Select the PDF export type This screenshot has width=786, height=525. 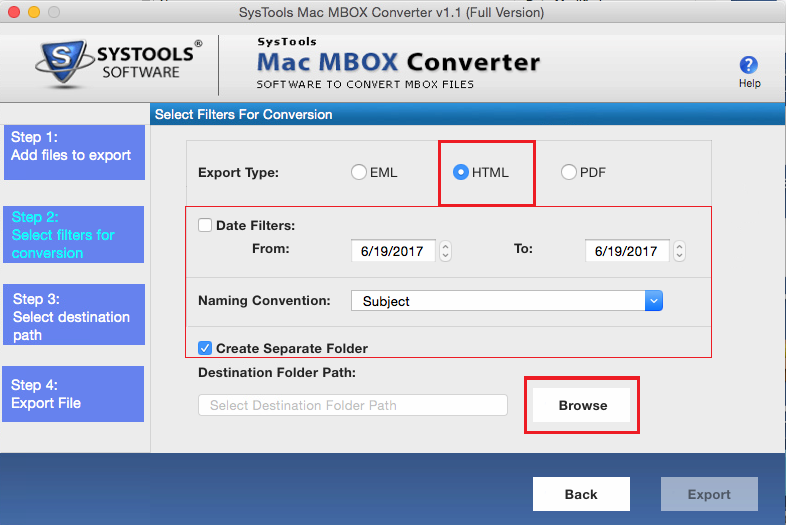click(569, 172)
